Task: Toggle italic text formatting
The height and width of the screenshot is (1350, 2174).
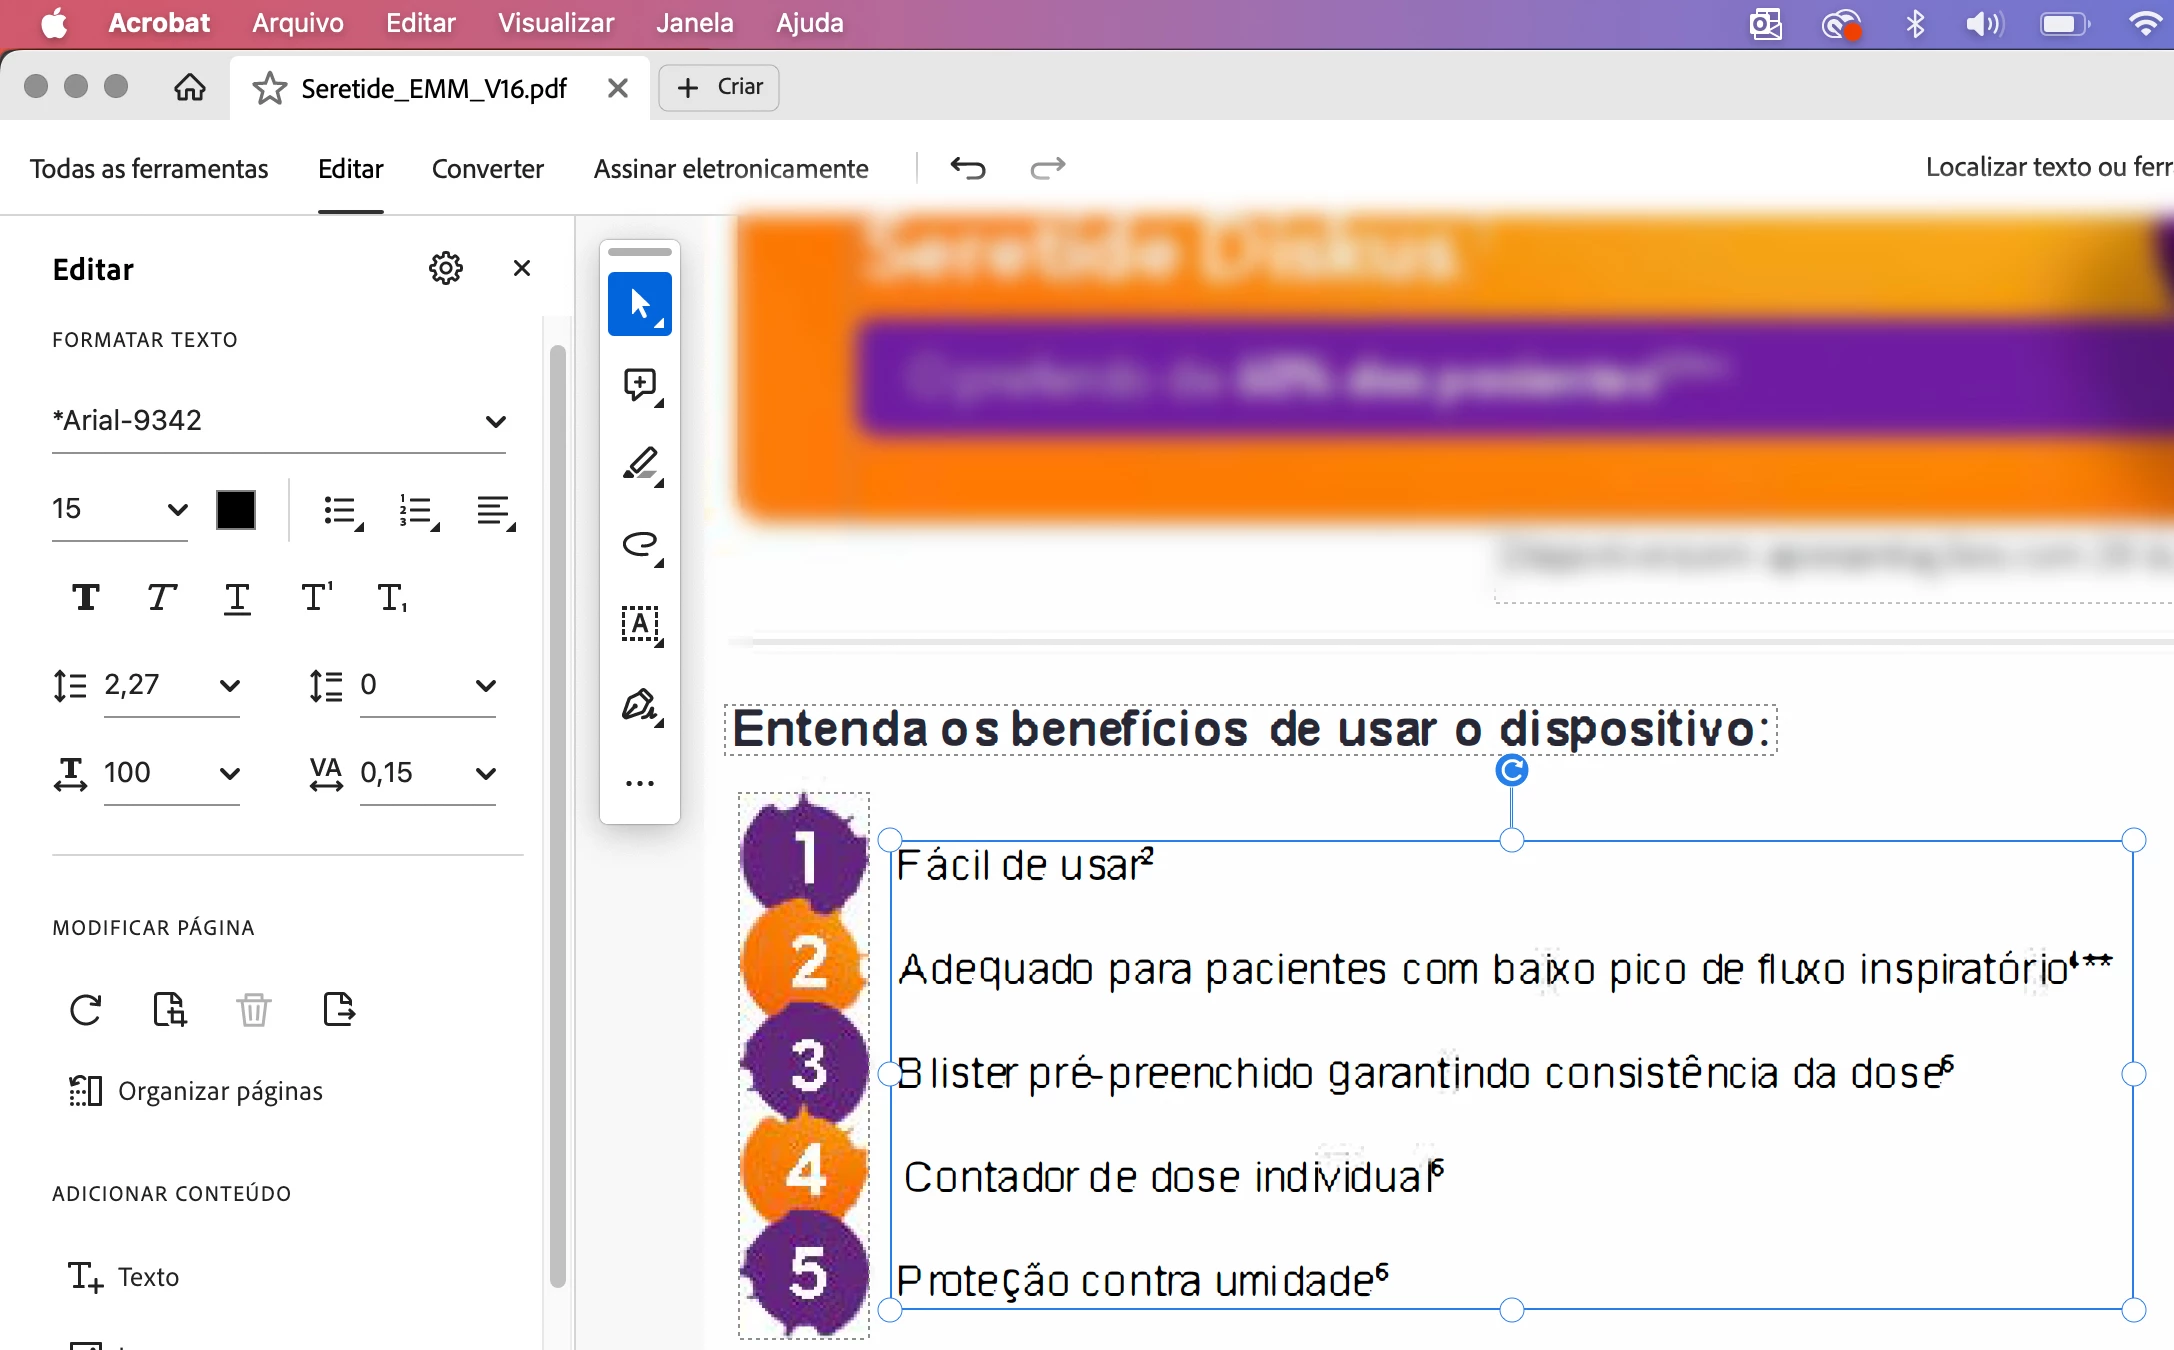Action: coord(161,598)
